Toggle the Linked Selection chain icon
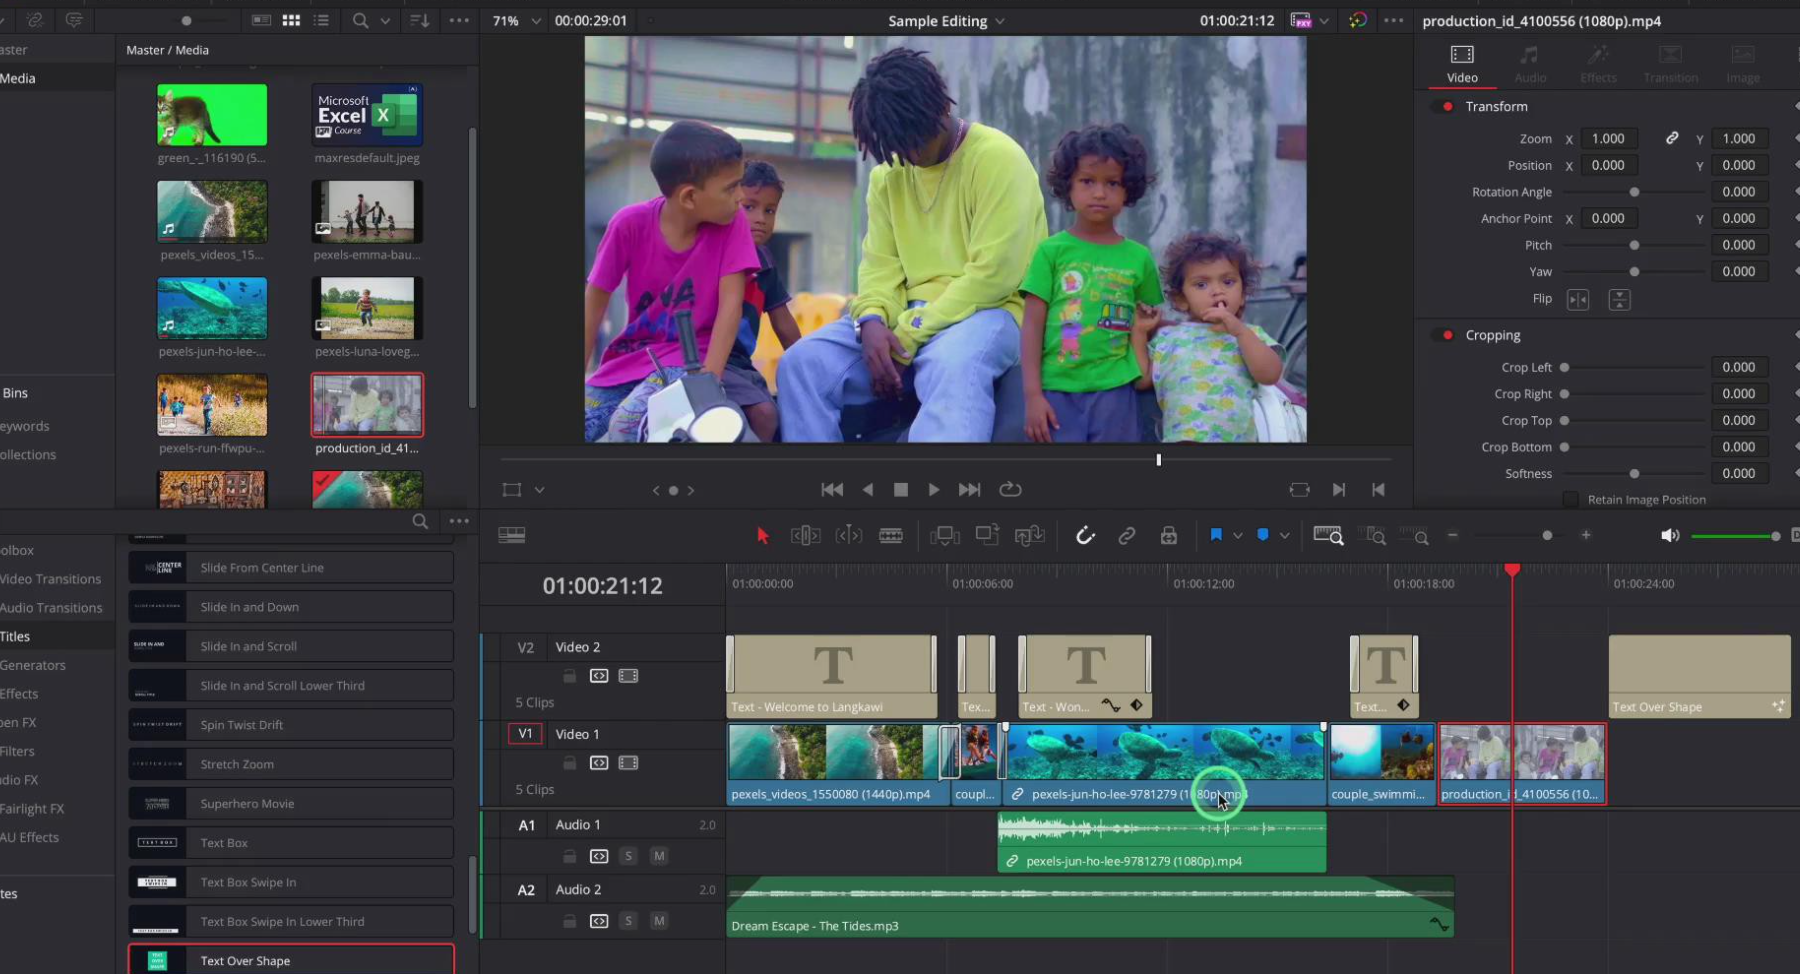Screen dimensions: 1800x974 [x=1126, y=536]
